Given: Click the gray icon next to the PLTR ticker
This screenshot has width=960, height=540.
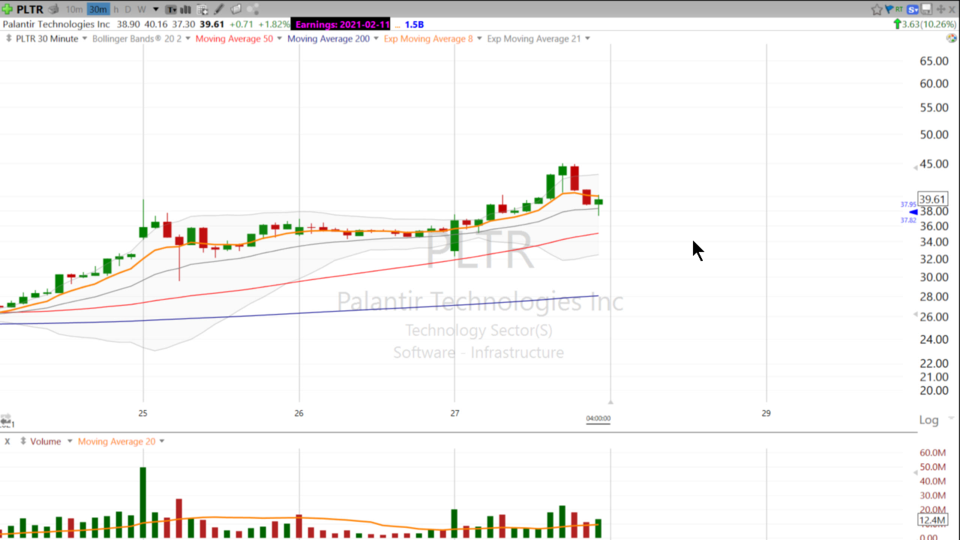Looking at the screenshot, I should point(54,9).
